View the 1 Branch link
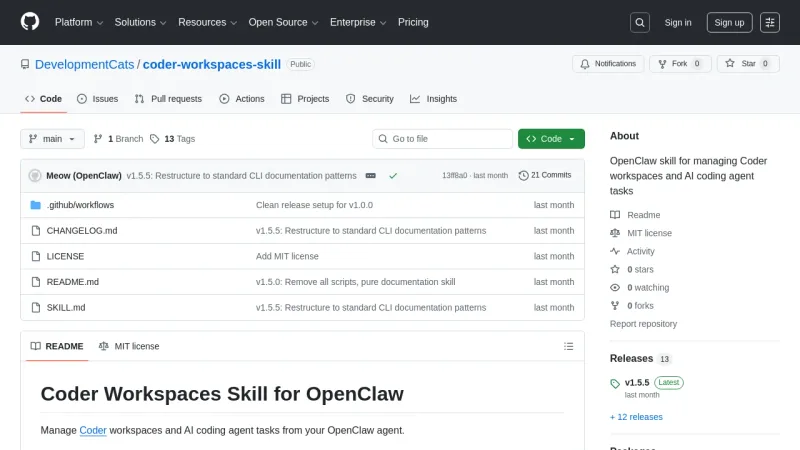 point(118,139)
